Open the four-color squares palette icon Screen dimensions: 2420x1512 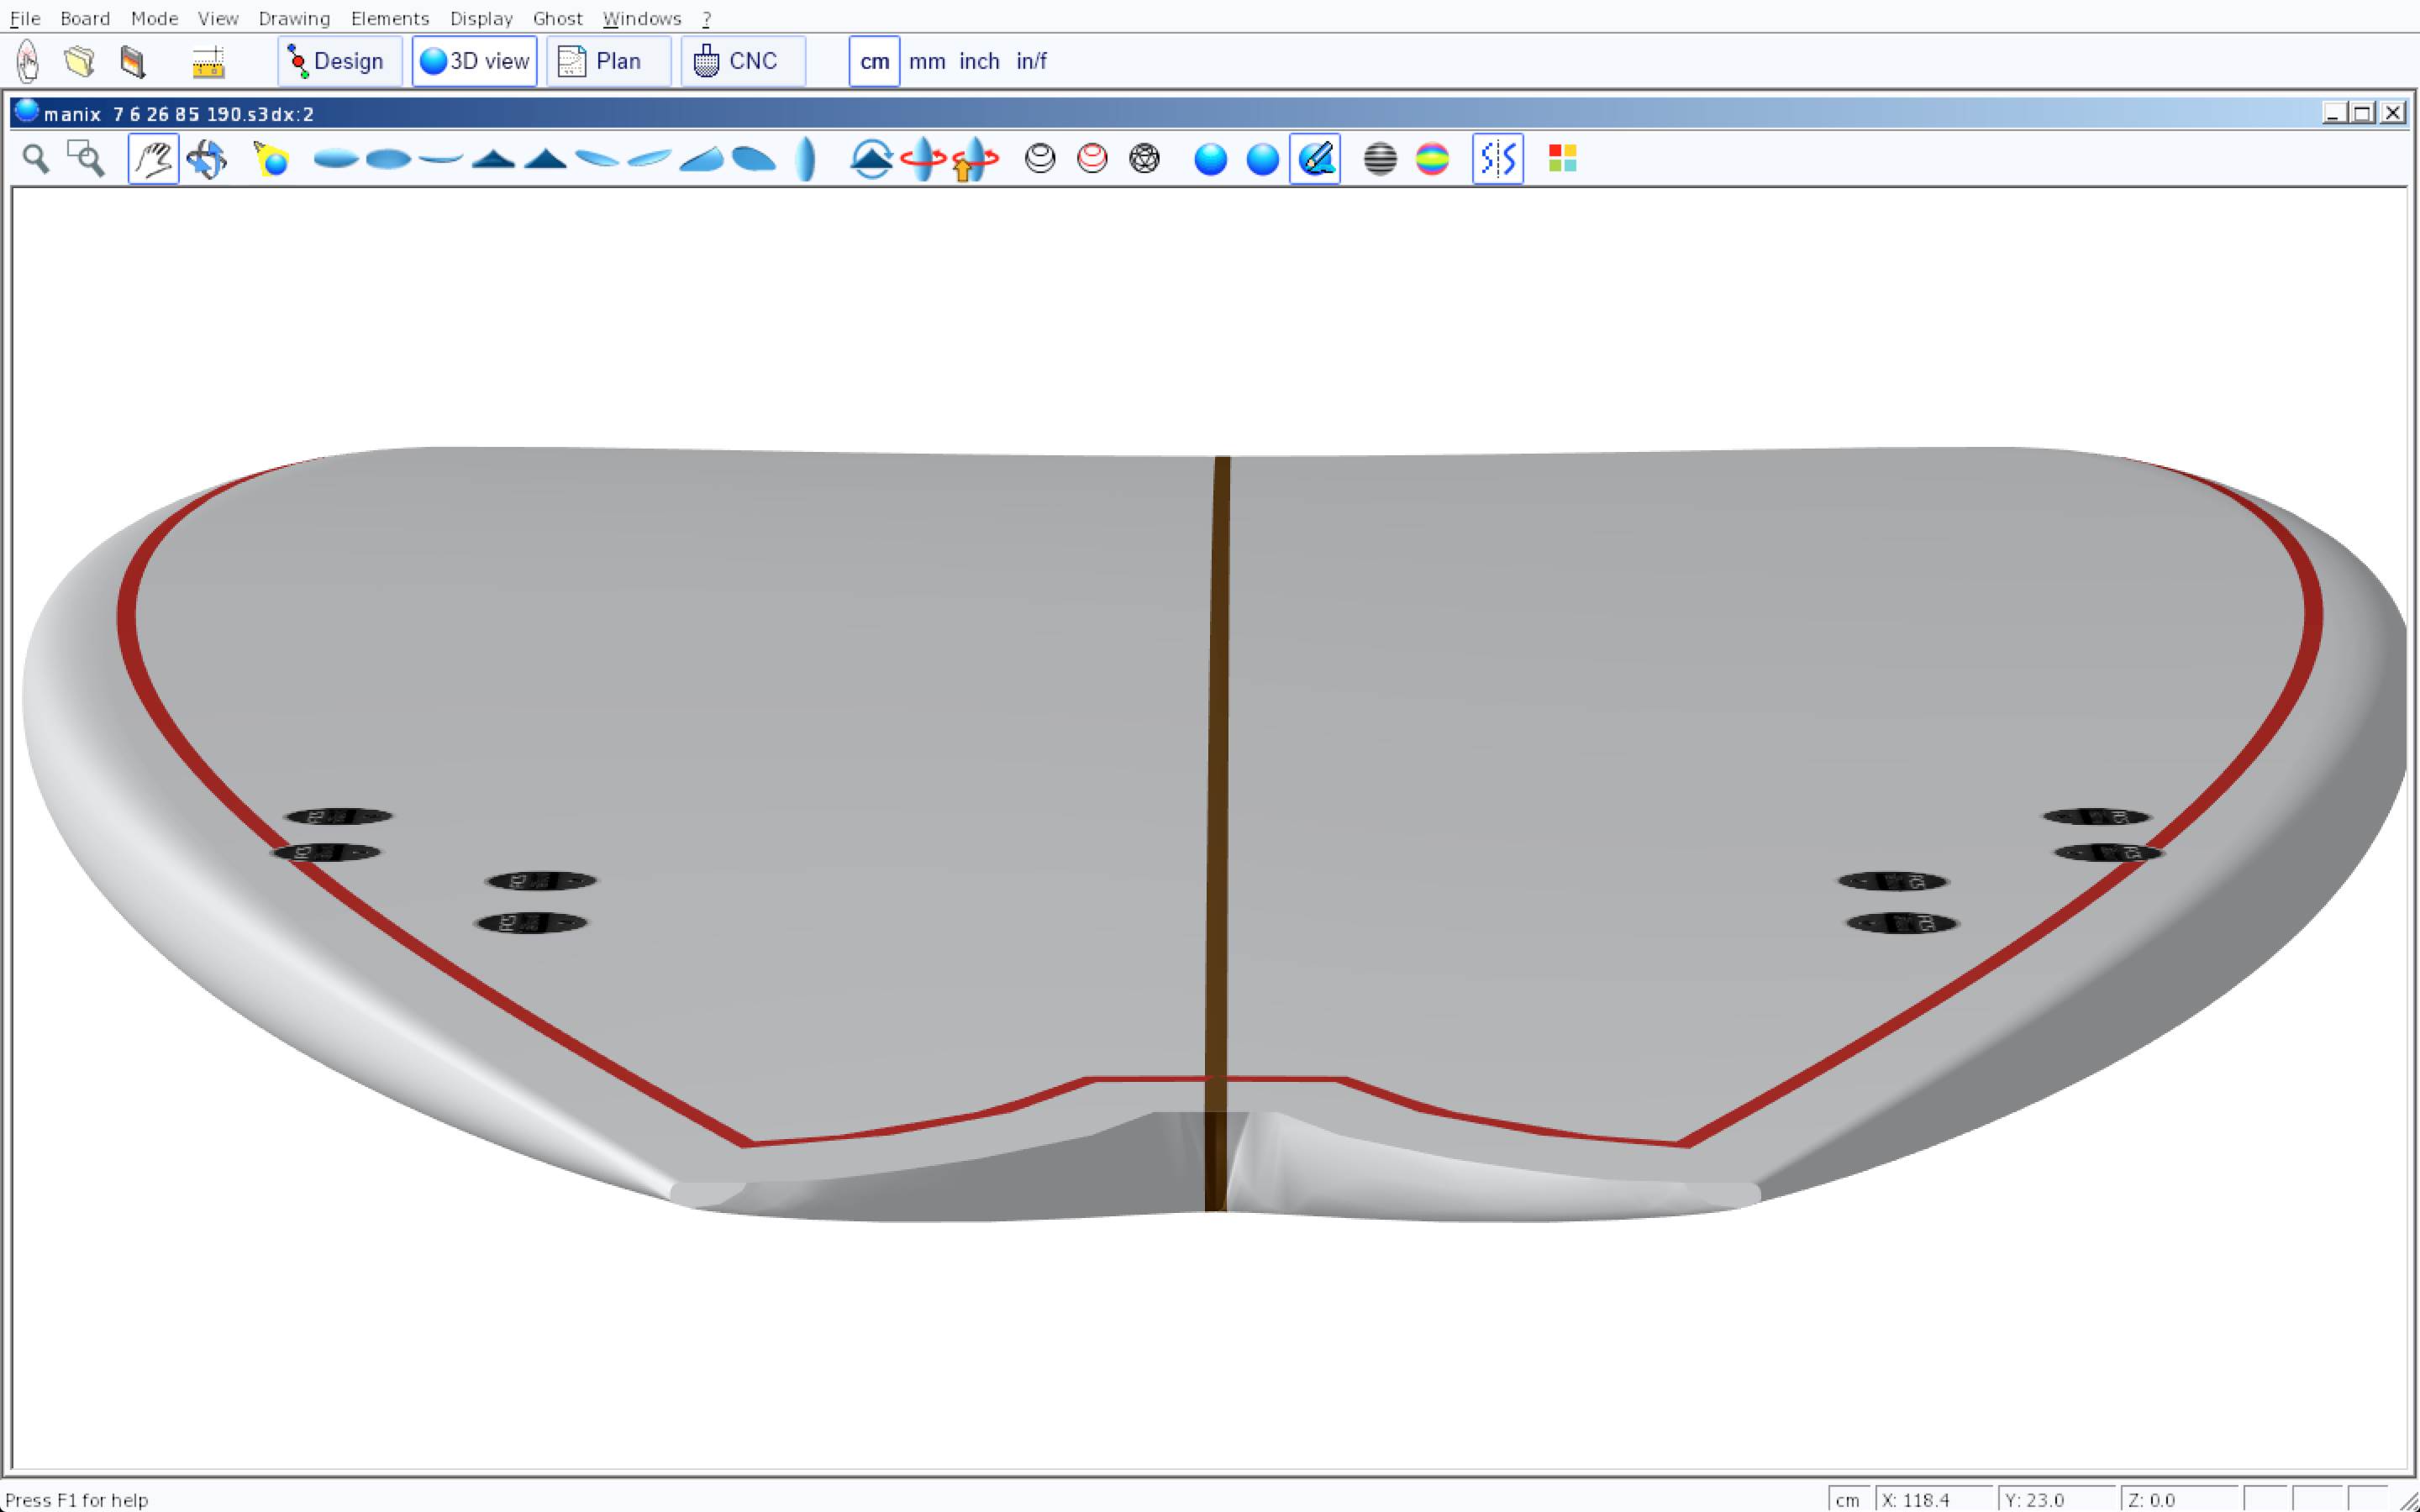[x=1562, y=159]
